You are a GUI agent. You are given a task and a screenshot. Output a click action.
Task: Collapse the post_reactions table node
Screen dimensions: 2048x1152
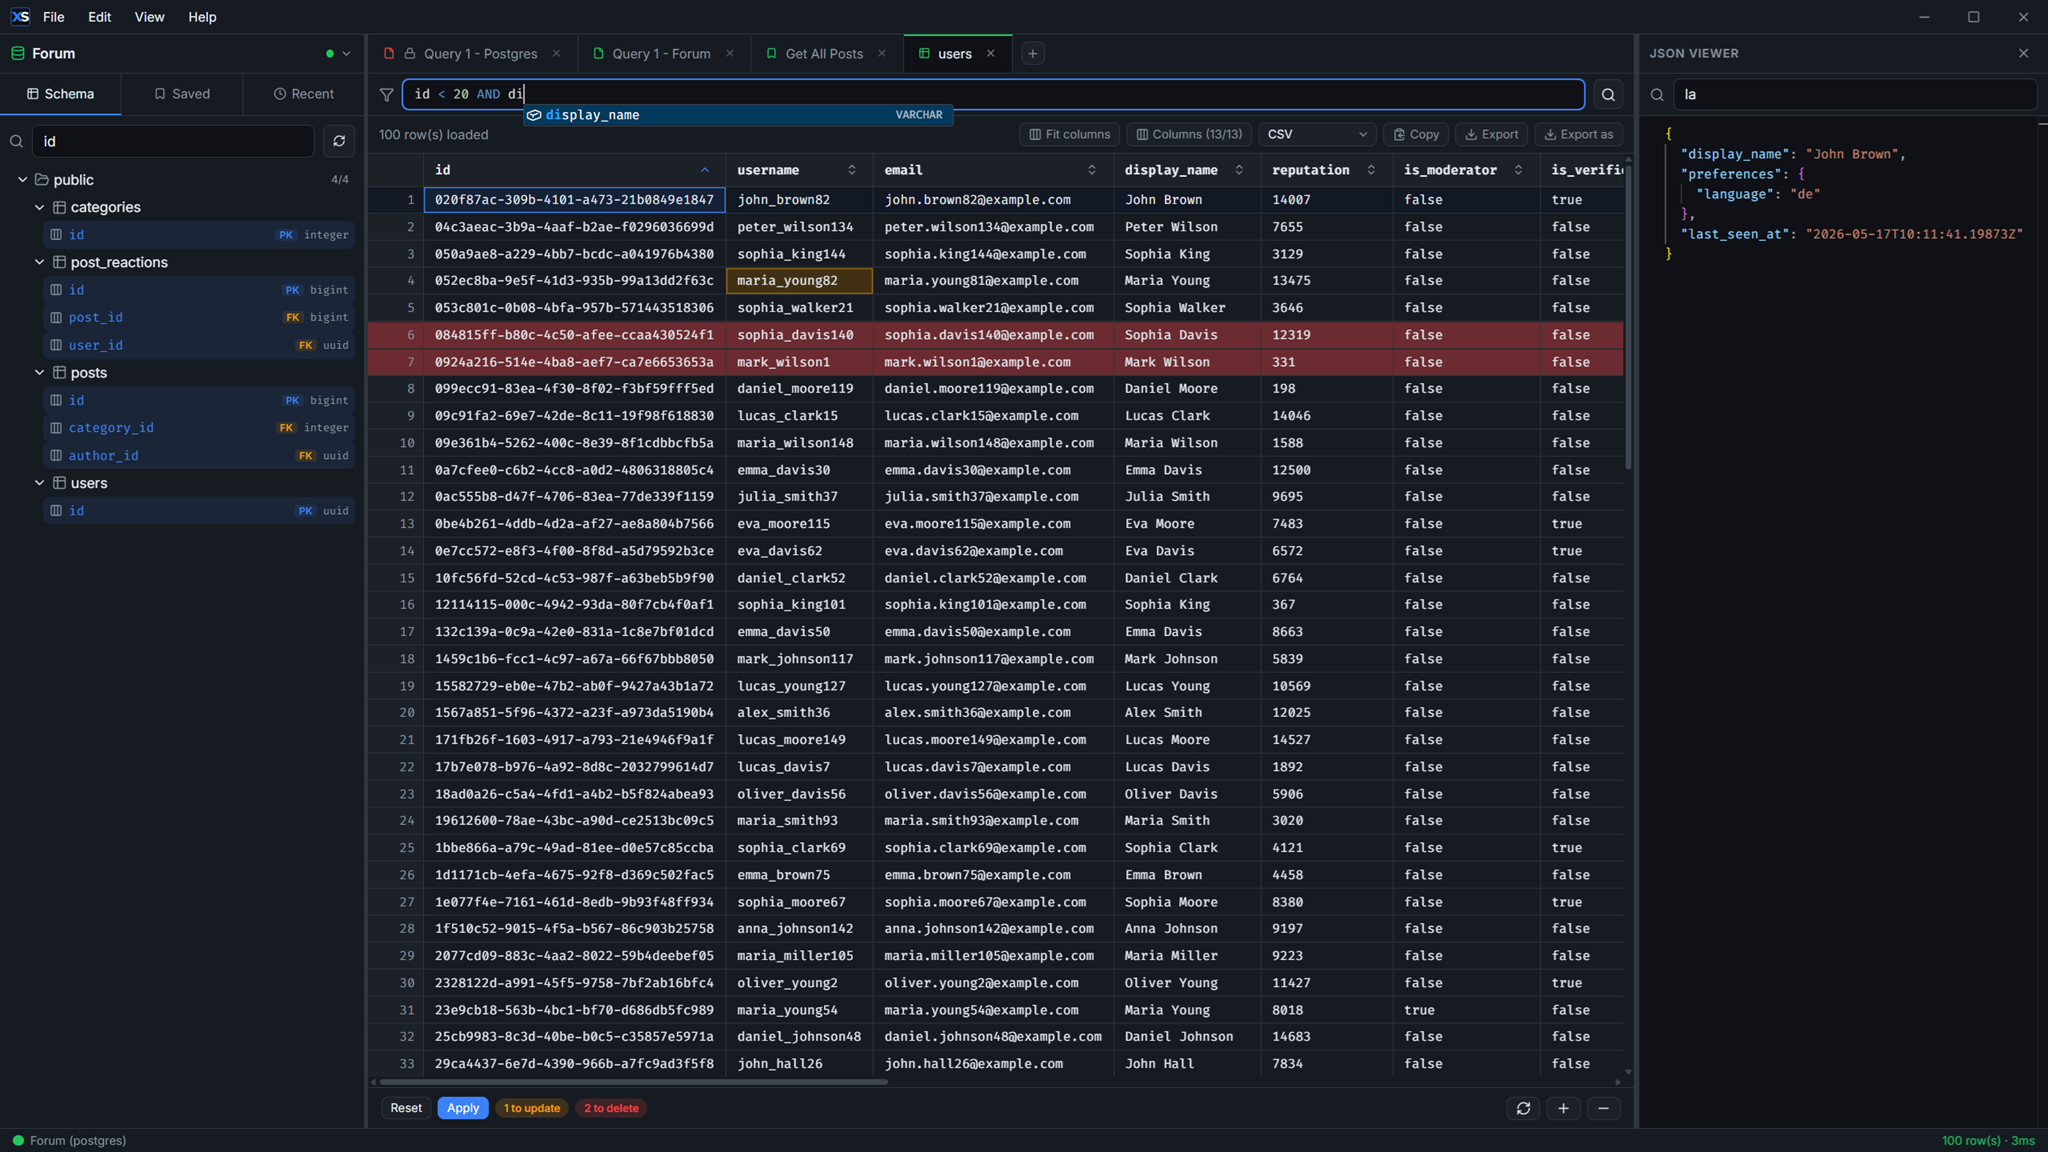point(39,262)
